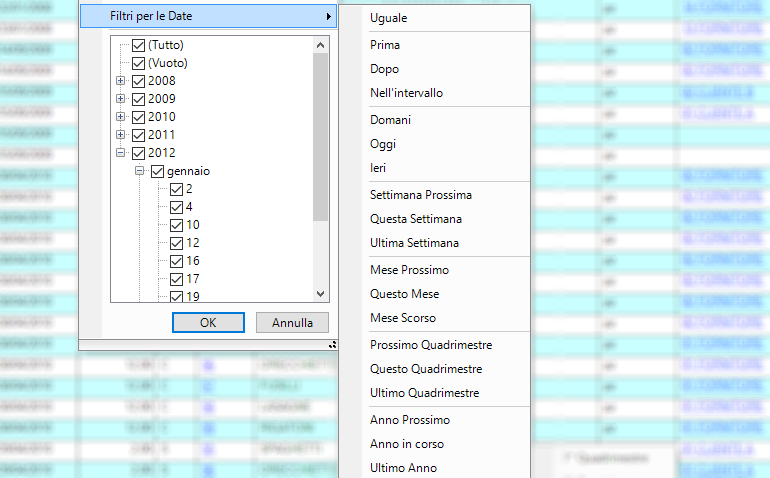Uncheck the (Vuoto) checkbox
The image size is (770, 478).
click(x=139, y=63)
